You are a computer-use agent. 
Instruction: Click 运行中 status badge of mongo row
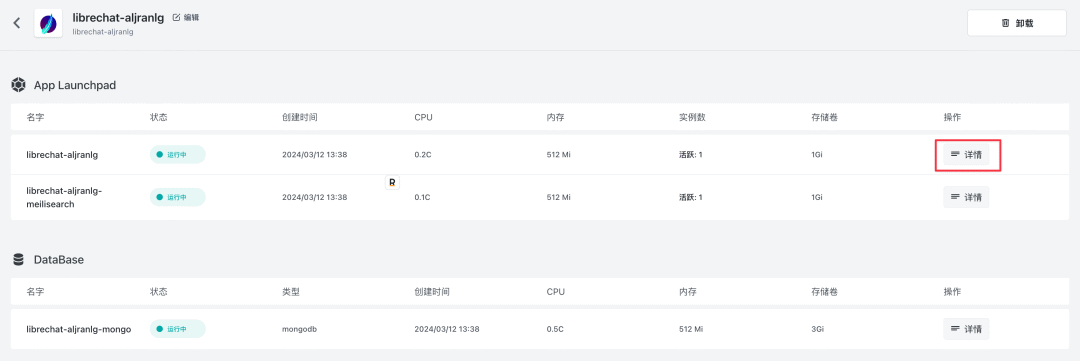pyautogui.click(x=178, y=329)
